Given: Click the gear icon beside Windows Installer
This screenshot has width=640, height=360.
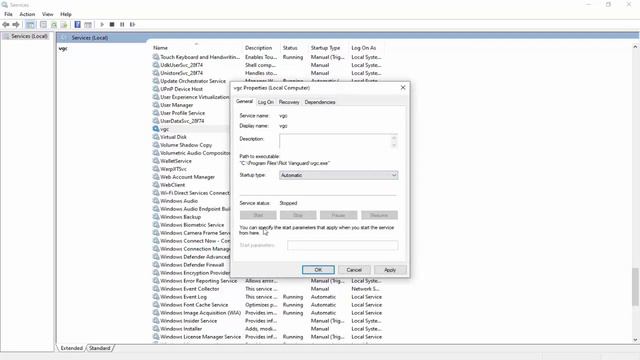Looking at the screenshot, I should coord(156,329).
